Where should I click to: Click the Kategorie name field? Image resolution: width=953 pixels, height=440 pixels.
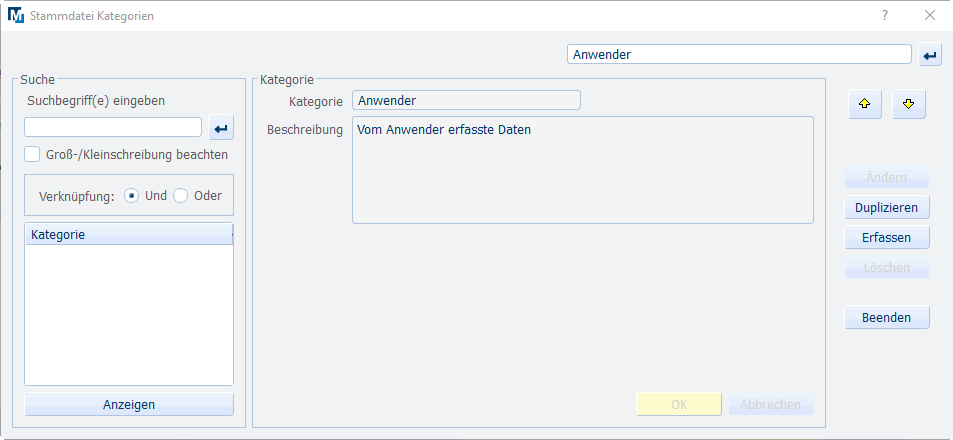(466, 100)
